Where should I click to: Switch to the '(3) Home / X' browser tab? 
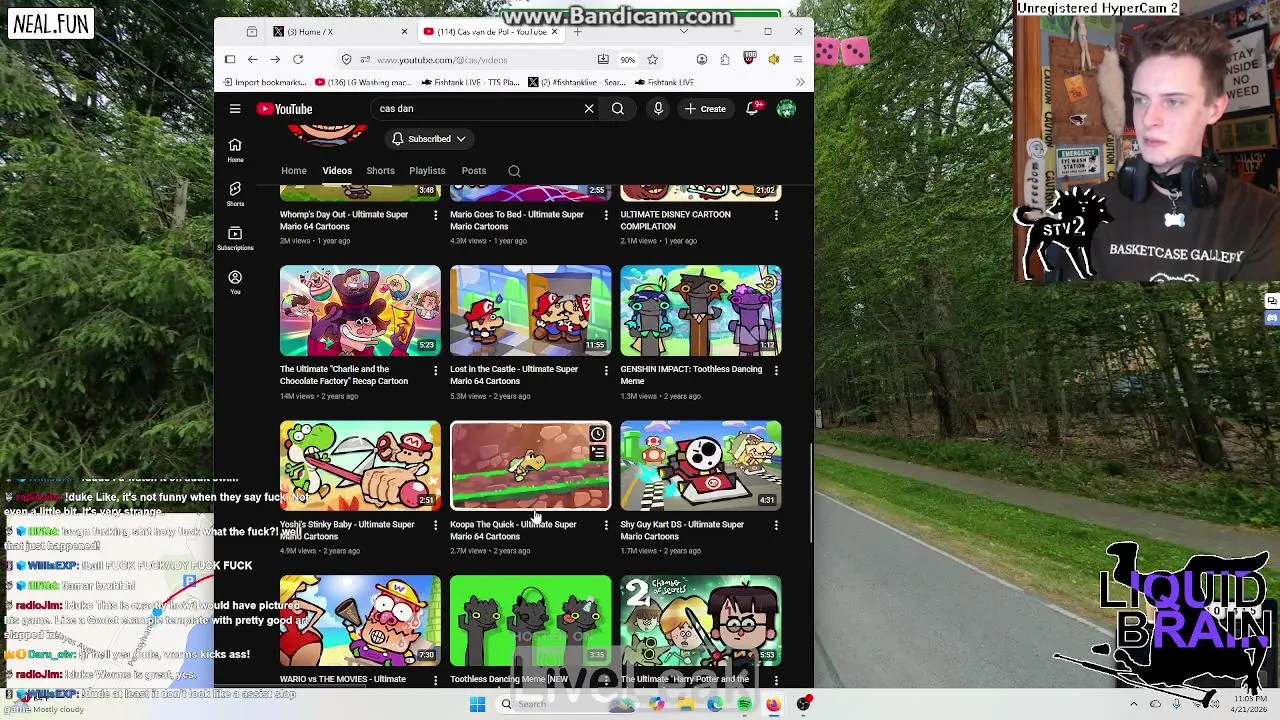click(x=340, y=32)
